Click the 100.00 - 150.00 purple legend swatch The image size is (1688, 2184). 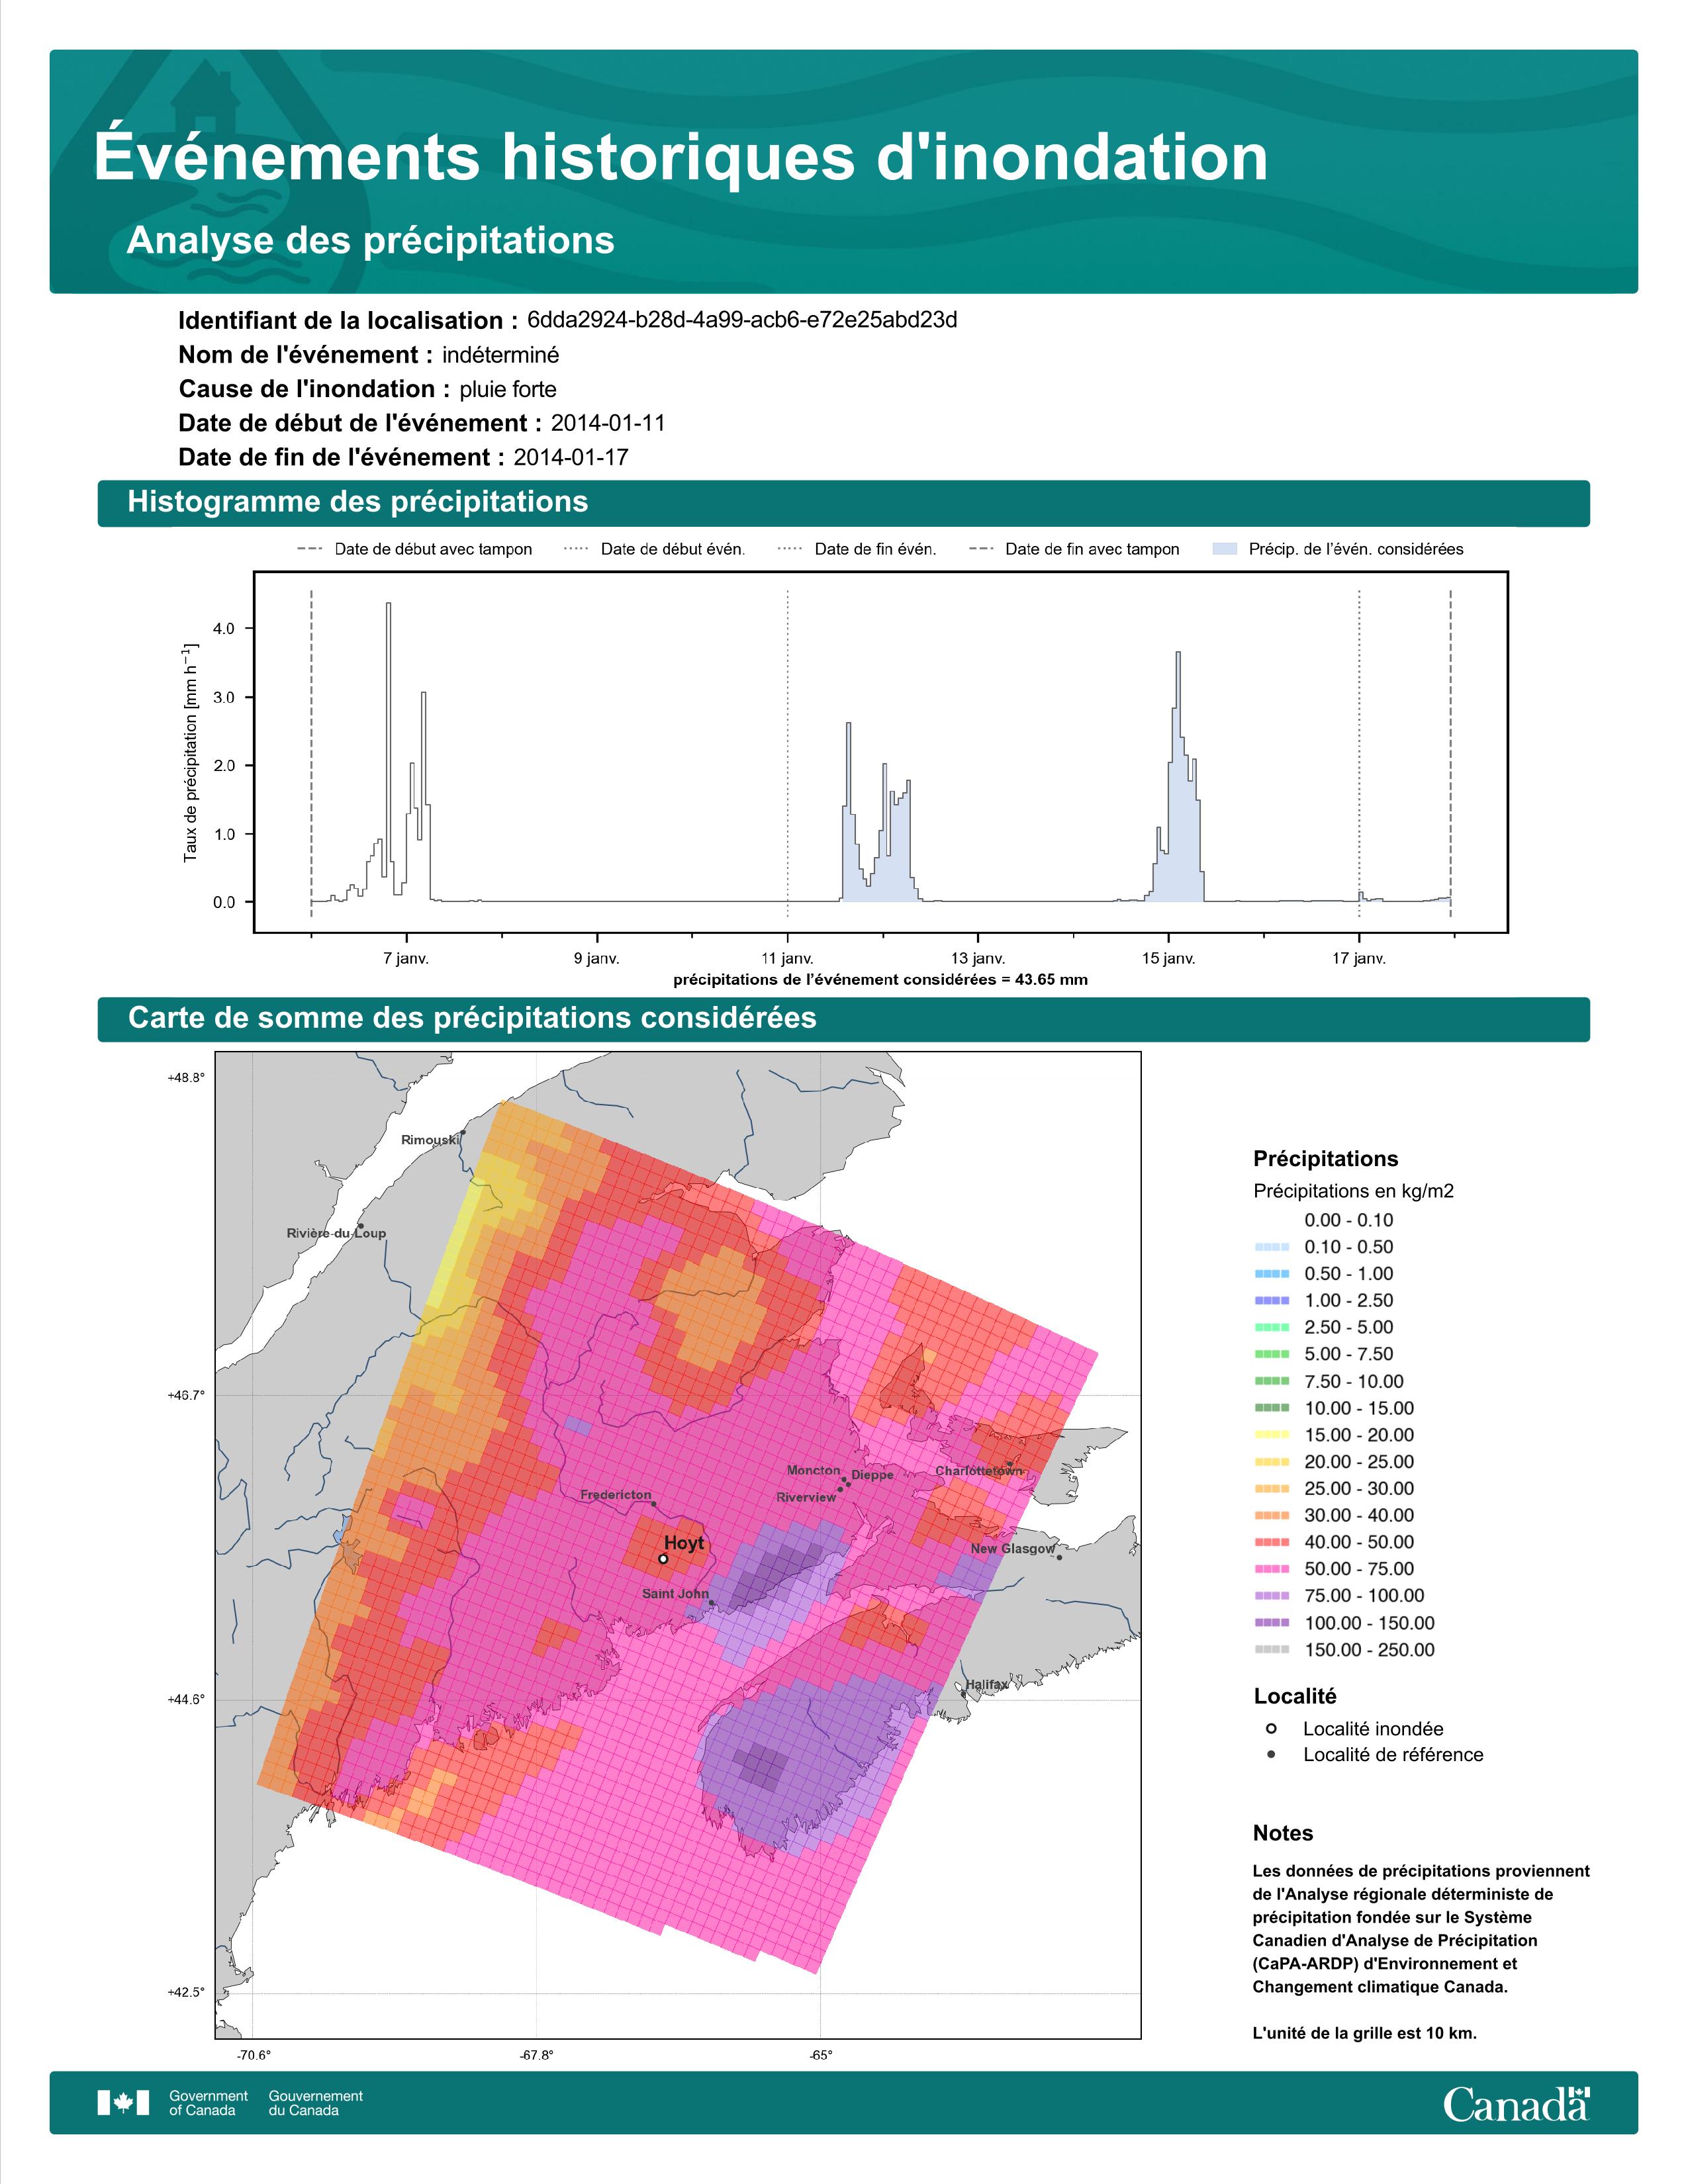(1271, 1623)
